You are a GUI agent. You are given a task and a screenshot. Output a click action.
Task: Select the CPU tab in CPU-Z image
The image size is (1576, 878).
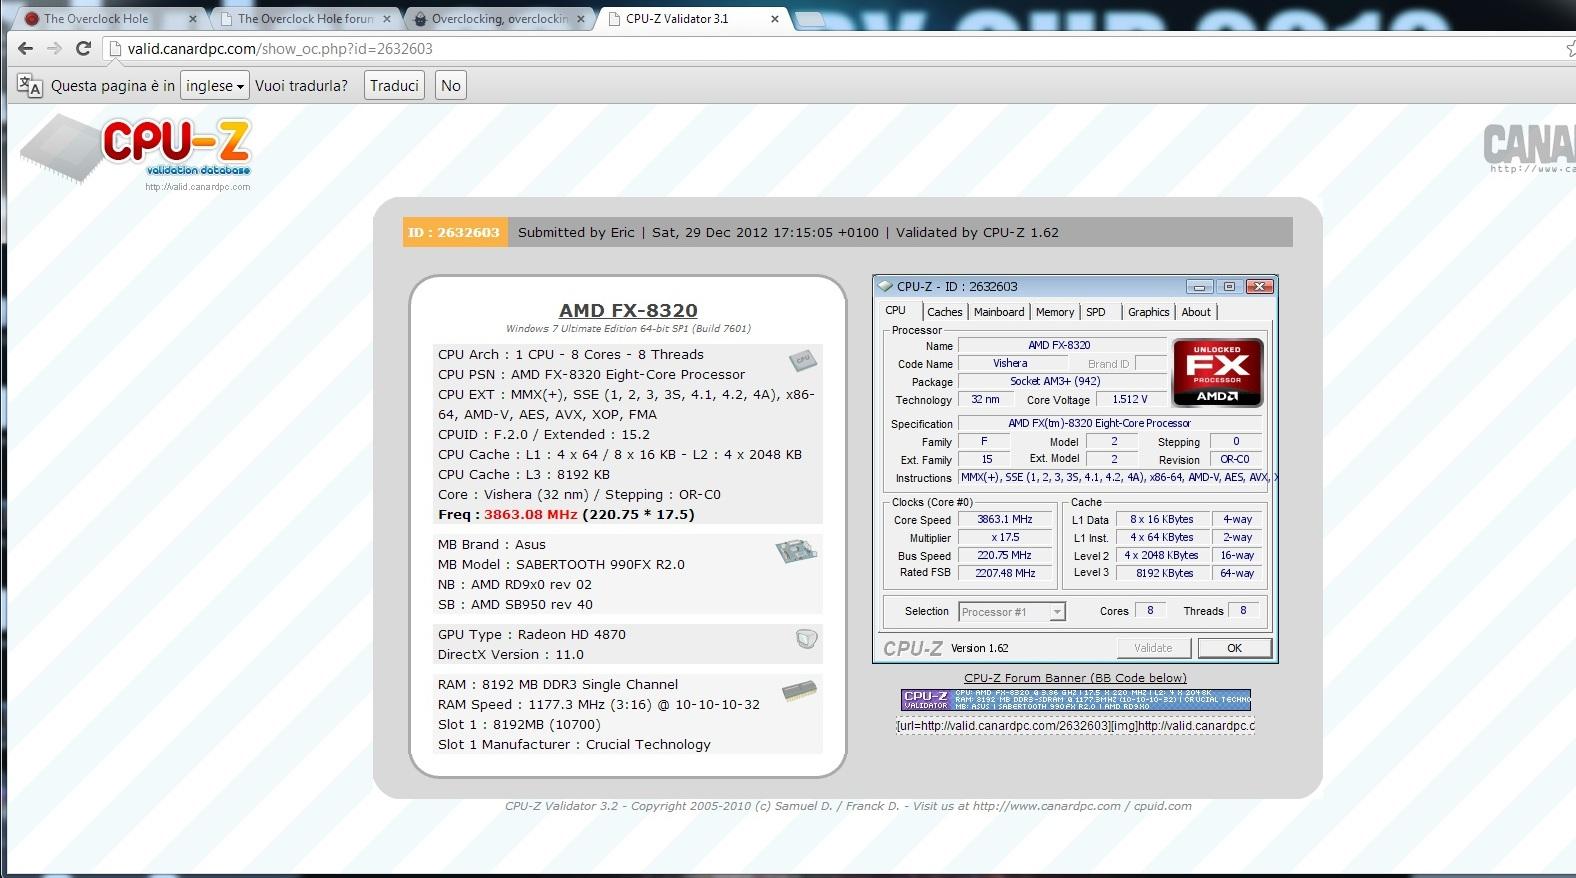tap(896, 311)
